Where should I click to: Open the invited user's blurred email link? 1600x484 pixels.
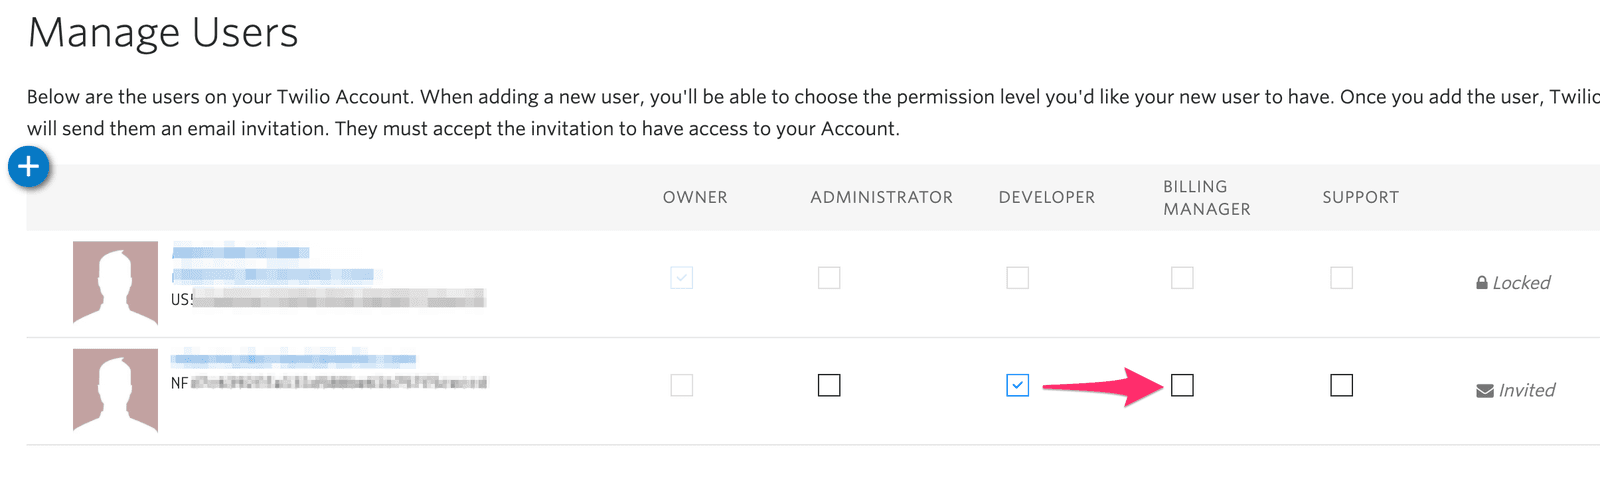(293, 359)
